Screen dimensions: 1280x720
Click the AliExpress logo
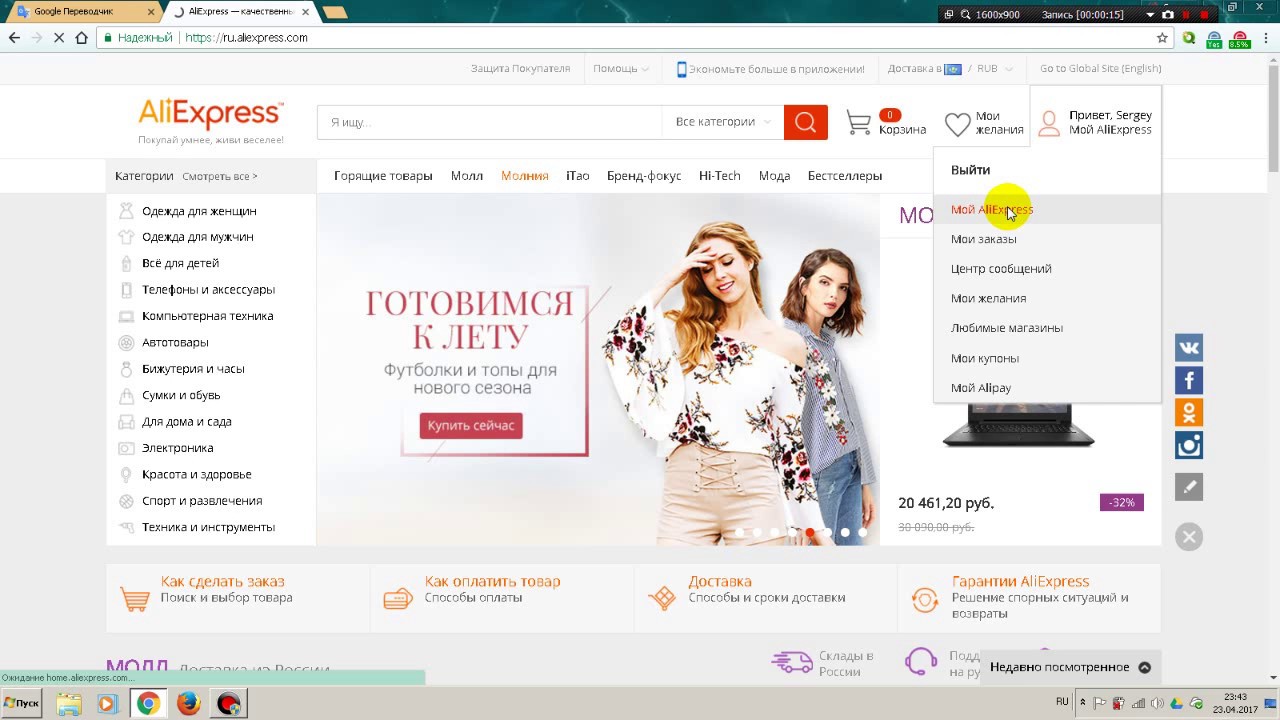coord(210,114)
